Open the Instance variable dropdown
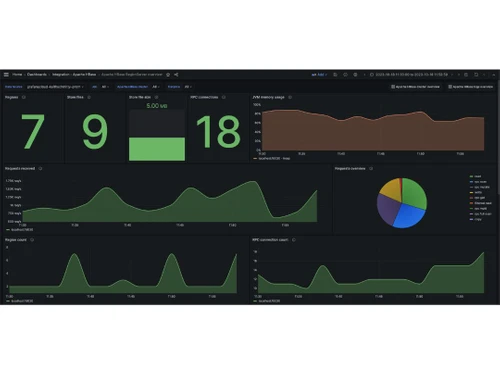The width and height of the screenshot is (500, 375). pos(188,87)
